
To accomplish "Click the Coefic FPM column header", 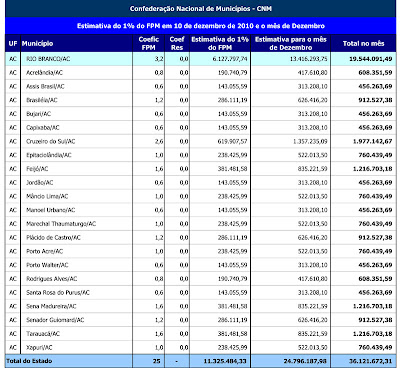I will 149,44.
